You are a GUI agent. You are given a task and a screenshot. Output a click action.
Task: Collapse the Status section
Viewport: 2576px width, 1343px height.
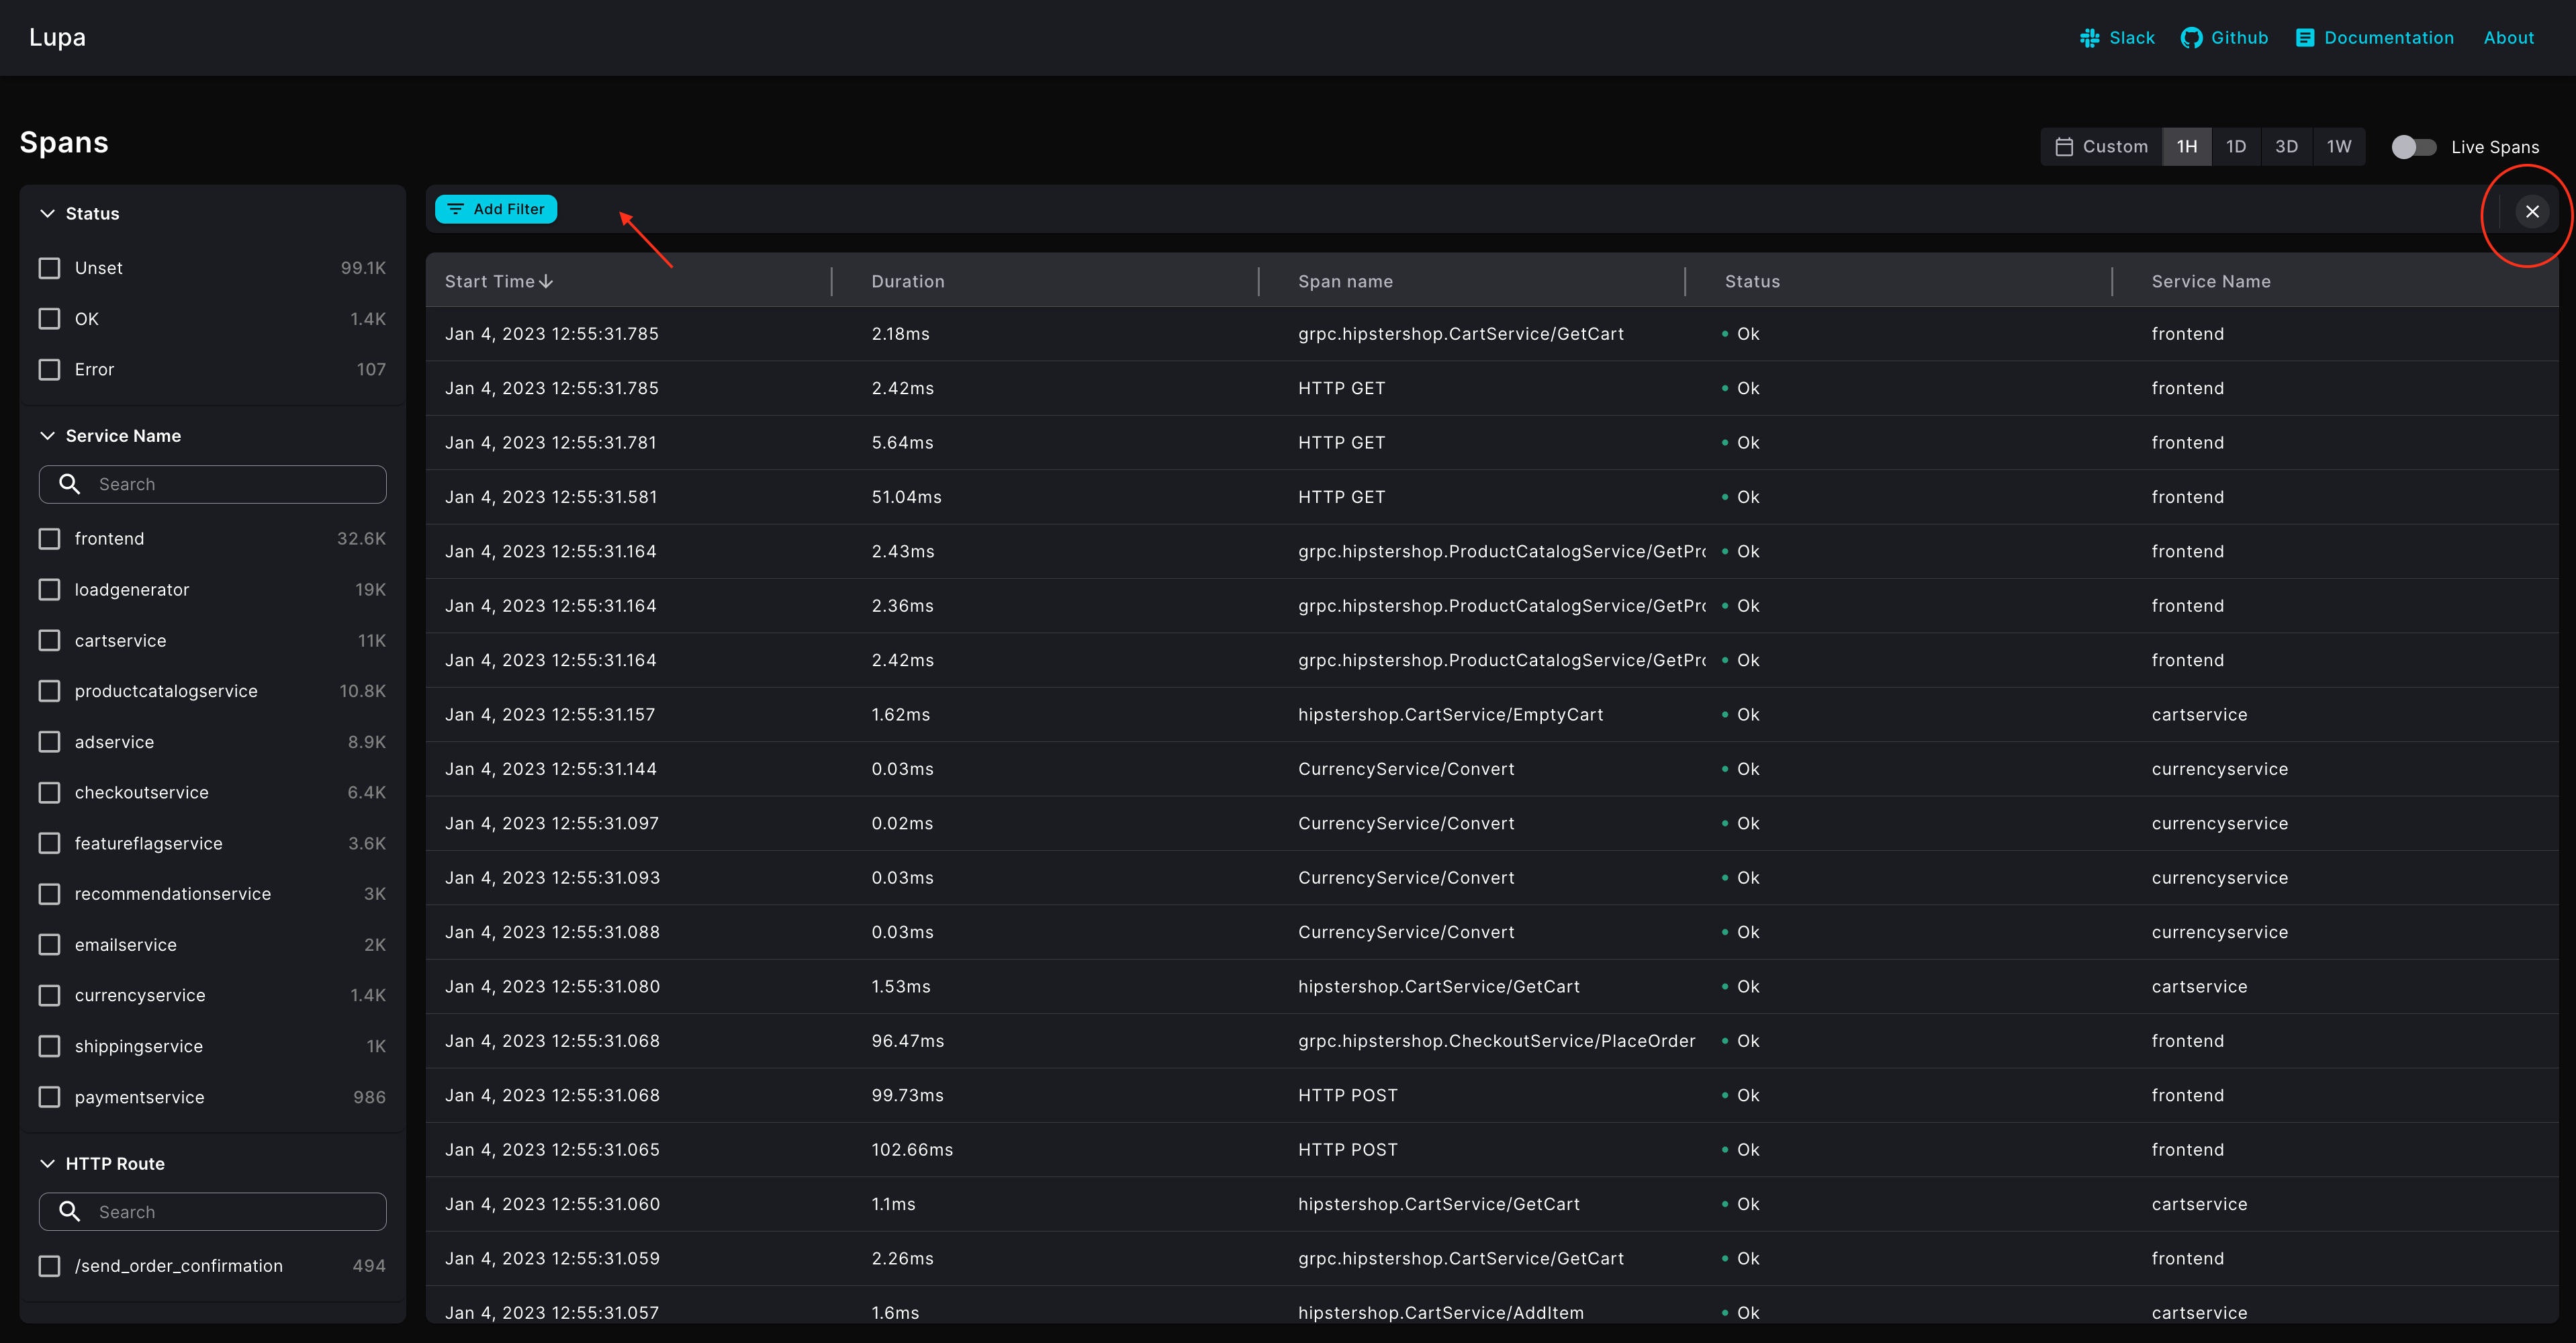tap(47, 213)
